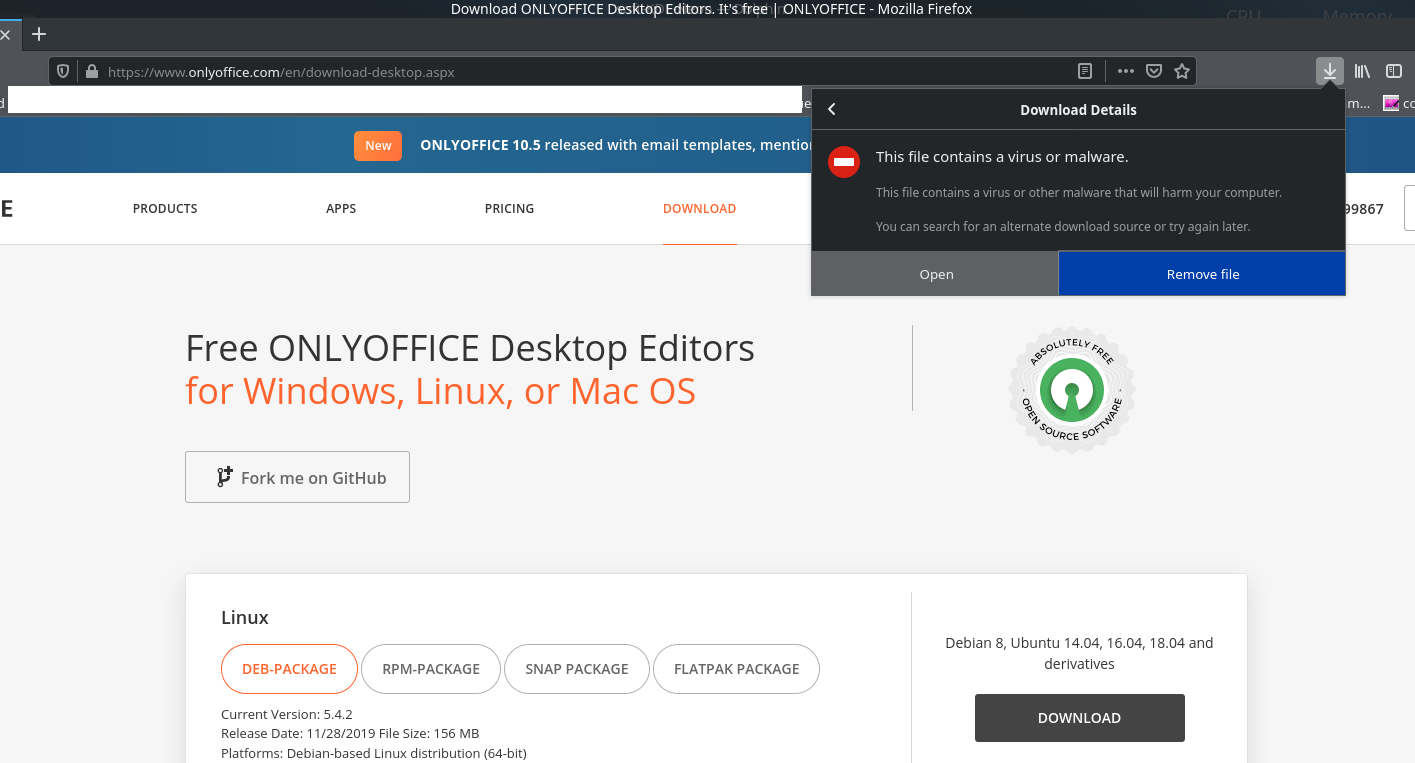Open the file despite the virus warning
Viewport: 1415px width, 763px height.
pos(935,273)
